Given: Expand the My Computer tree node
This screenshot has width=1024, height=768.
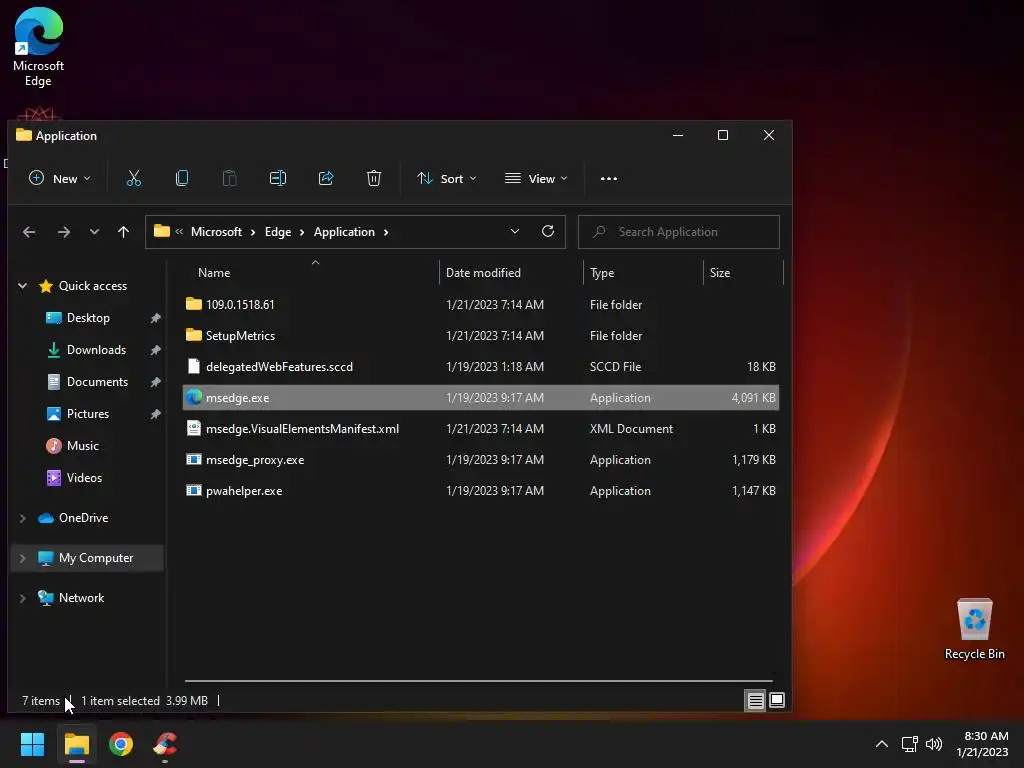Looking at the screenshot, I should (x=23, y=558).
